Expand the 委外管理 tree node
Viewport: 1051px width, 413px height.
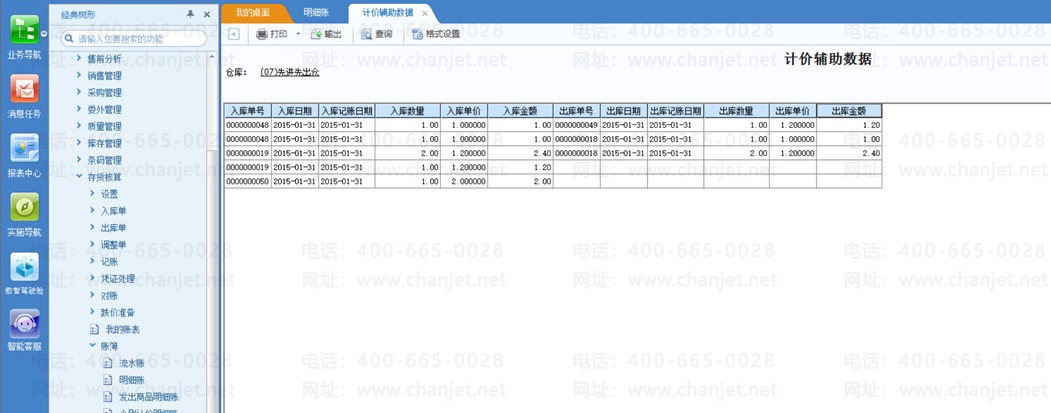click(79, 109)
